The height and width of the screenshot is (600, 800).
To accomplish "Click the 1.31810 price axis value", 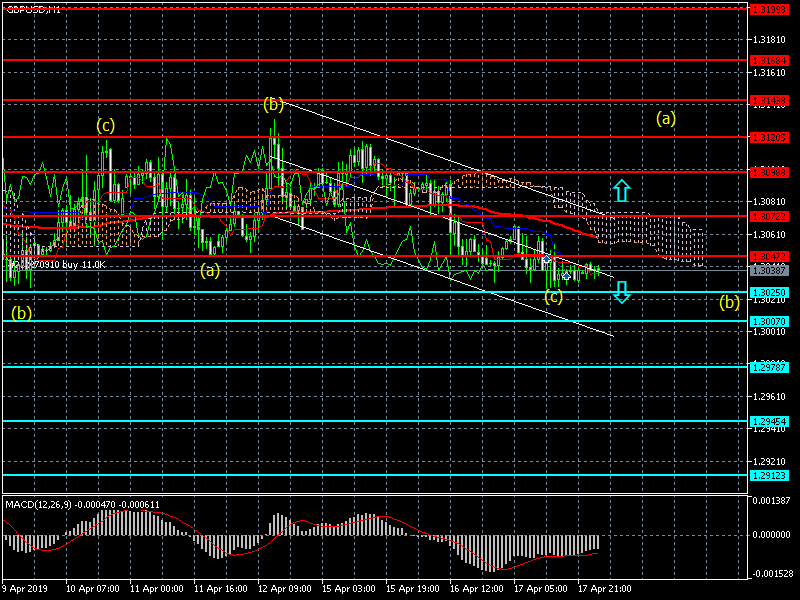I will 769,40.
